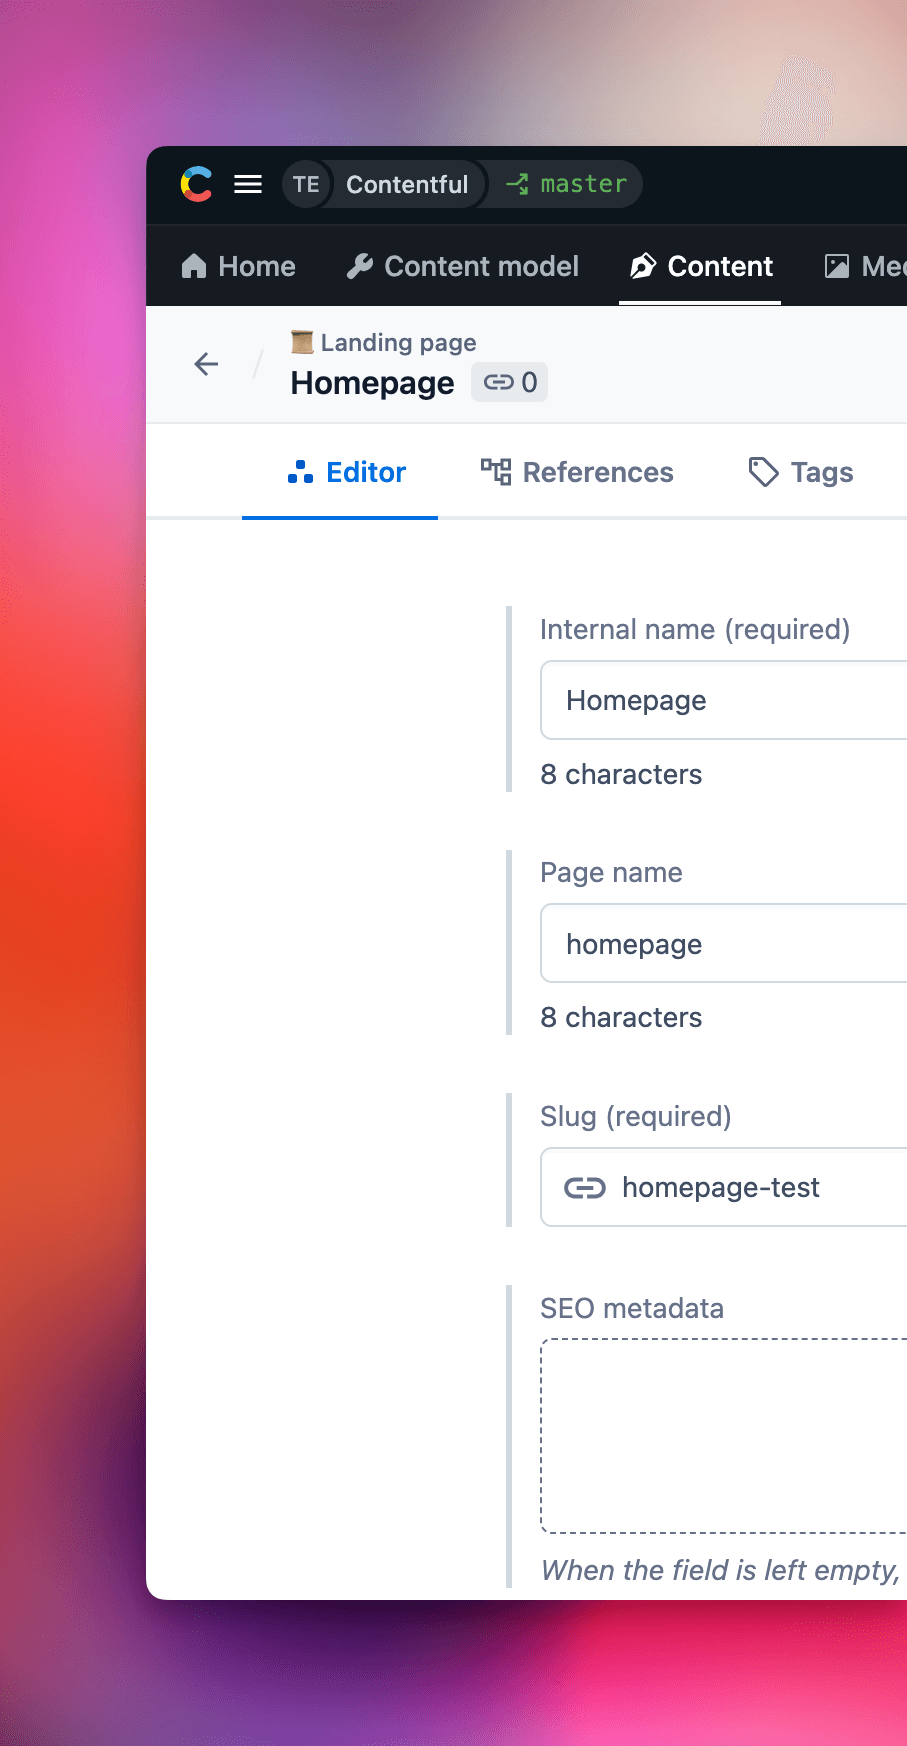Click the TE space avatar badge
Screen dimensions: 907x1746
[306, 185]
